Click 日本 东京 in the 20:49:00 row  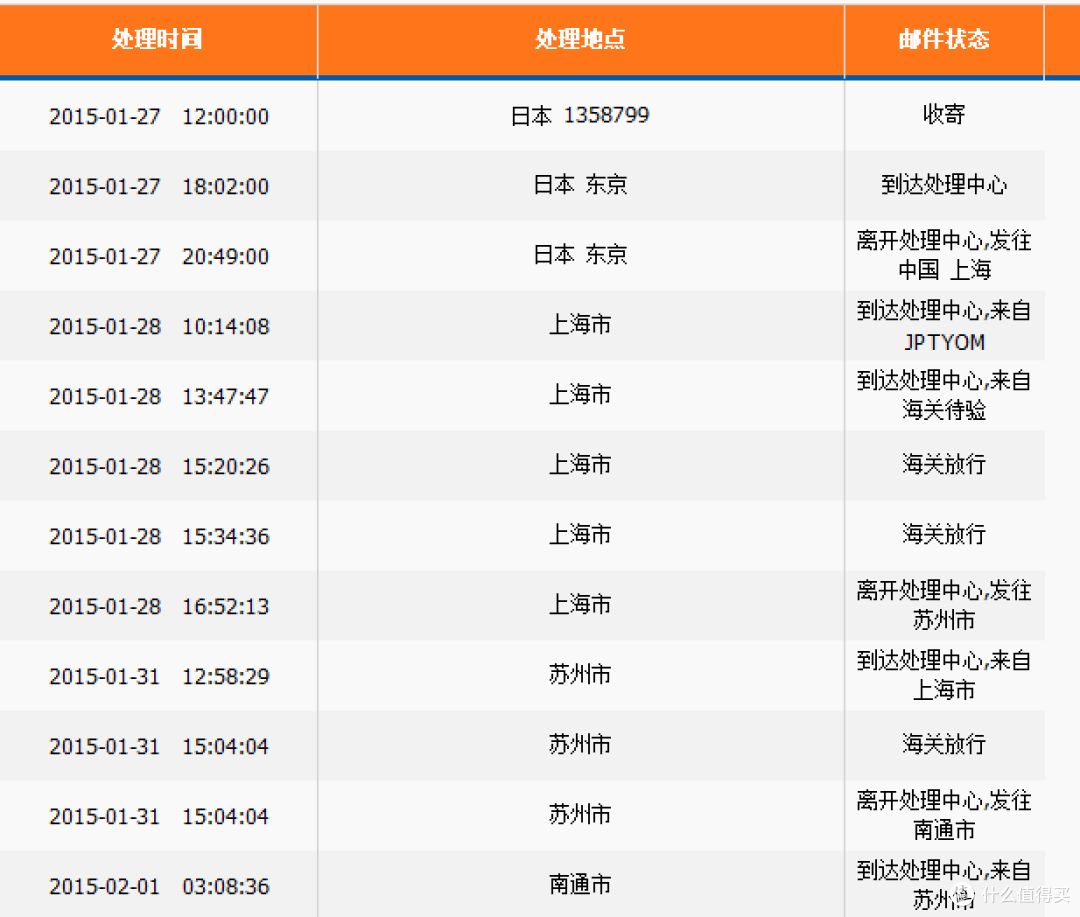[581, 255]
